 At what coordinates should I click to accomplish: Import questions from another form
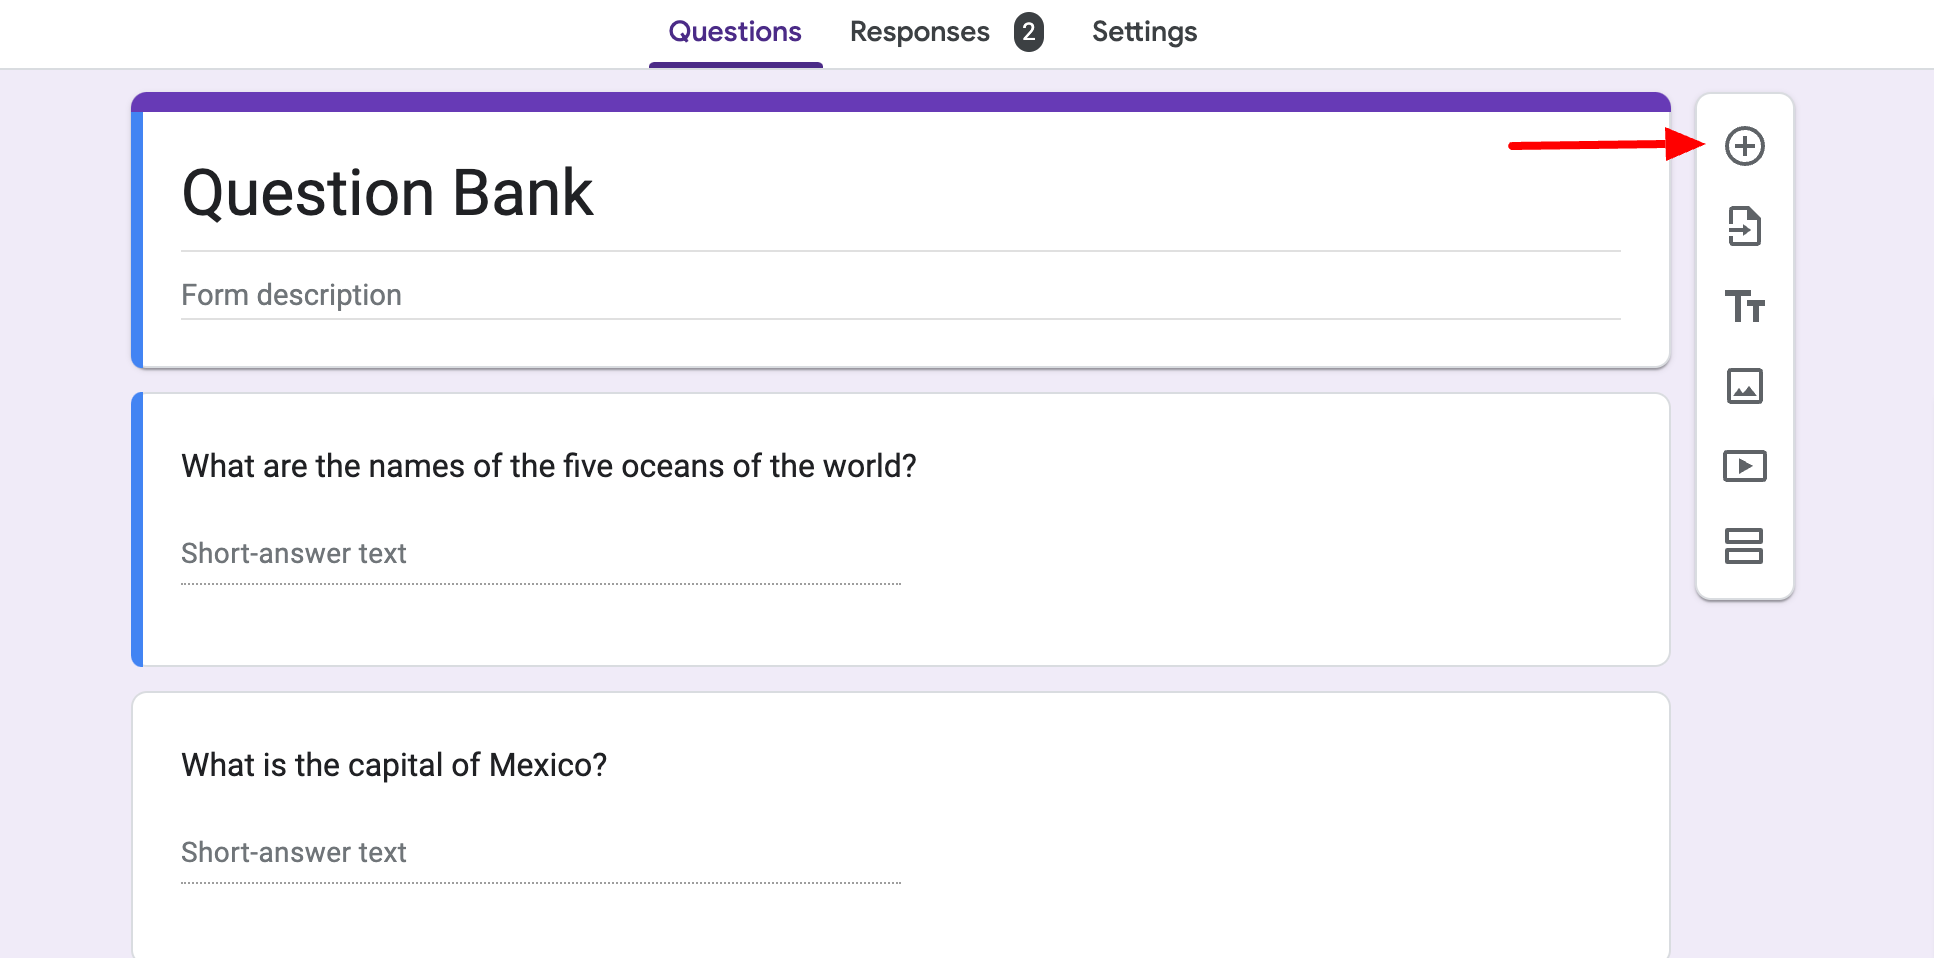(1744, 227)
